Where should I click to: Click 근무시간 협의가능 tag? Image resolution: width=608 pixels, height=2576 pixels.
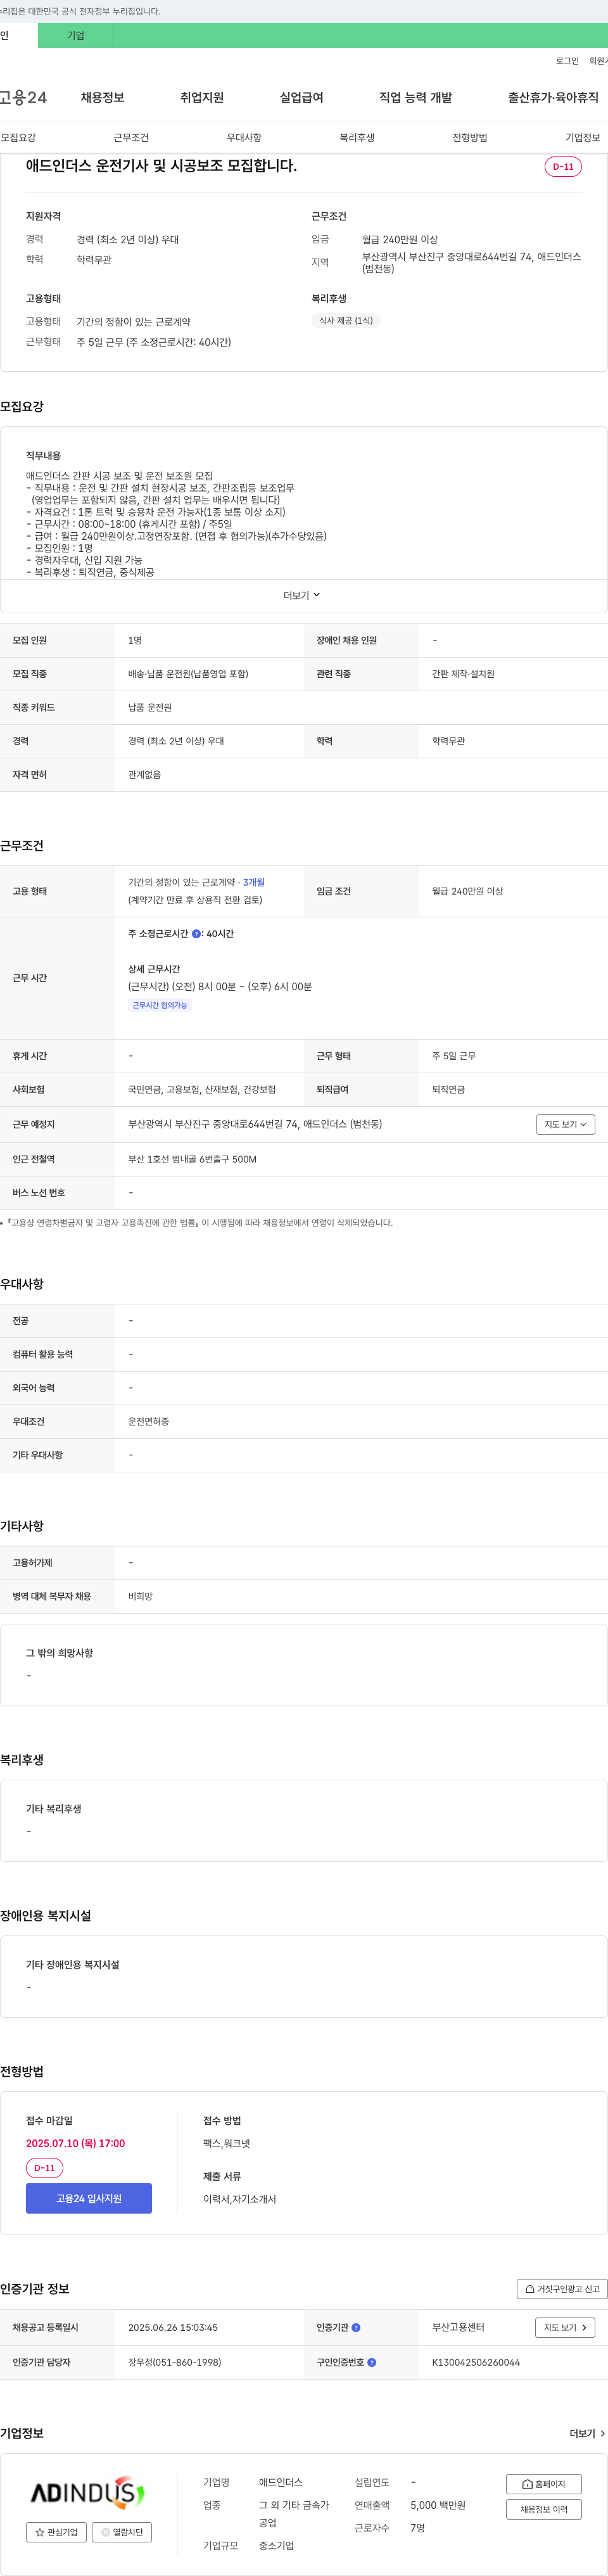tap(160, 1005)
